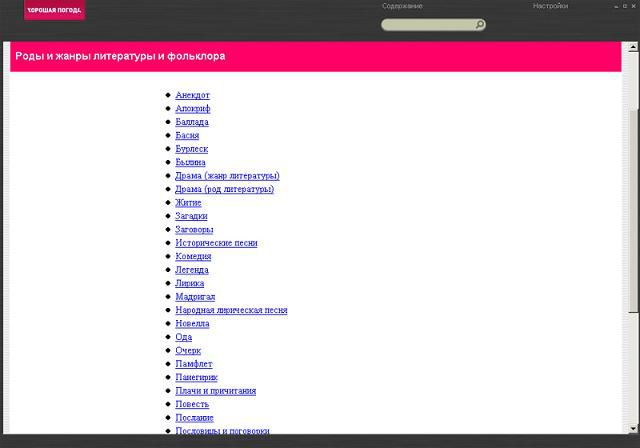Open the Содержание menu
The height and width of the screenshot is (448, 640).
coord(402,6)
